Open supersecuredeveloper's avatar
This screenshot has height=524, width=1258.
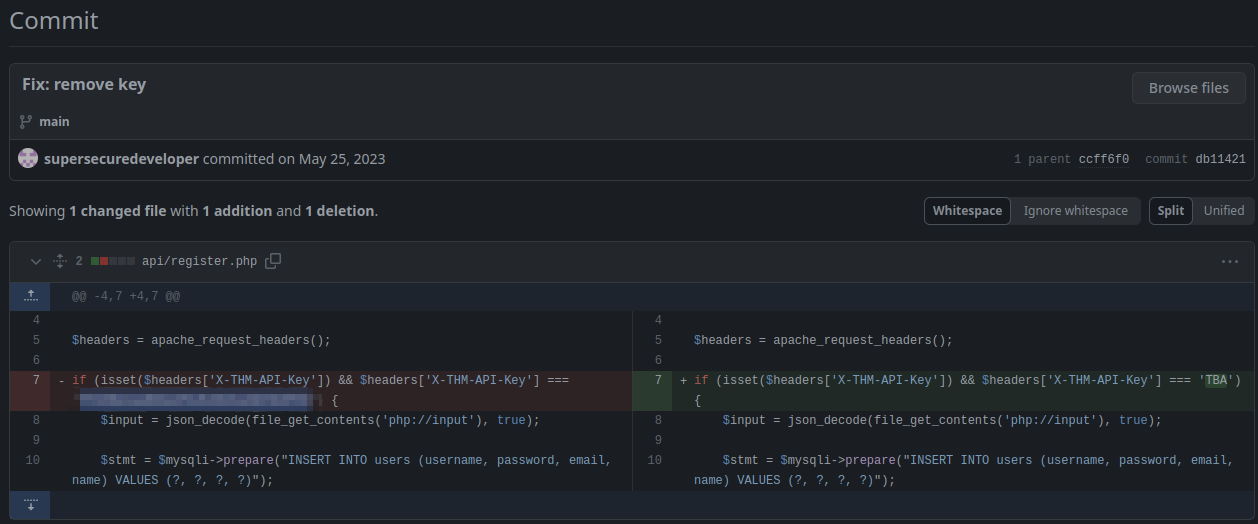(28, 158)
